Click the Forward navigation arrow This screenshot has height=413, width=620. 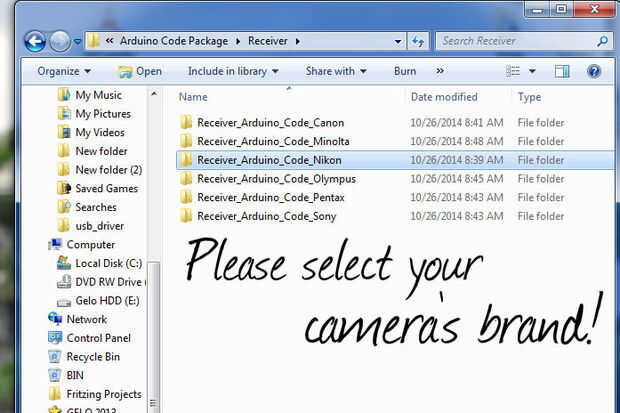pos(60,42)
